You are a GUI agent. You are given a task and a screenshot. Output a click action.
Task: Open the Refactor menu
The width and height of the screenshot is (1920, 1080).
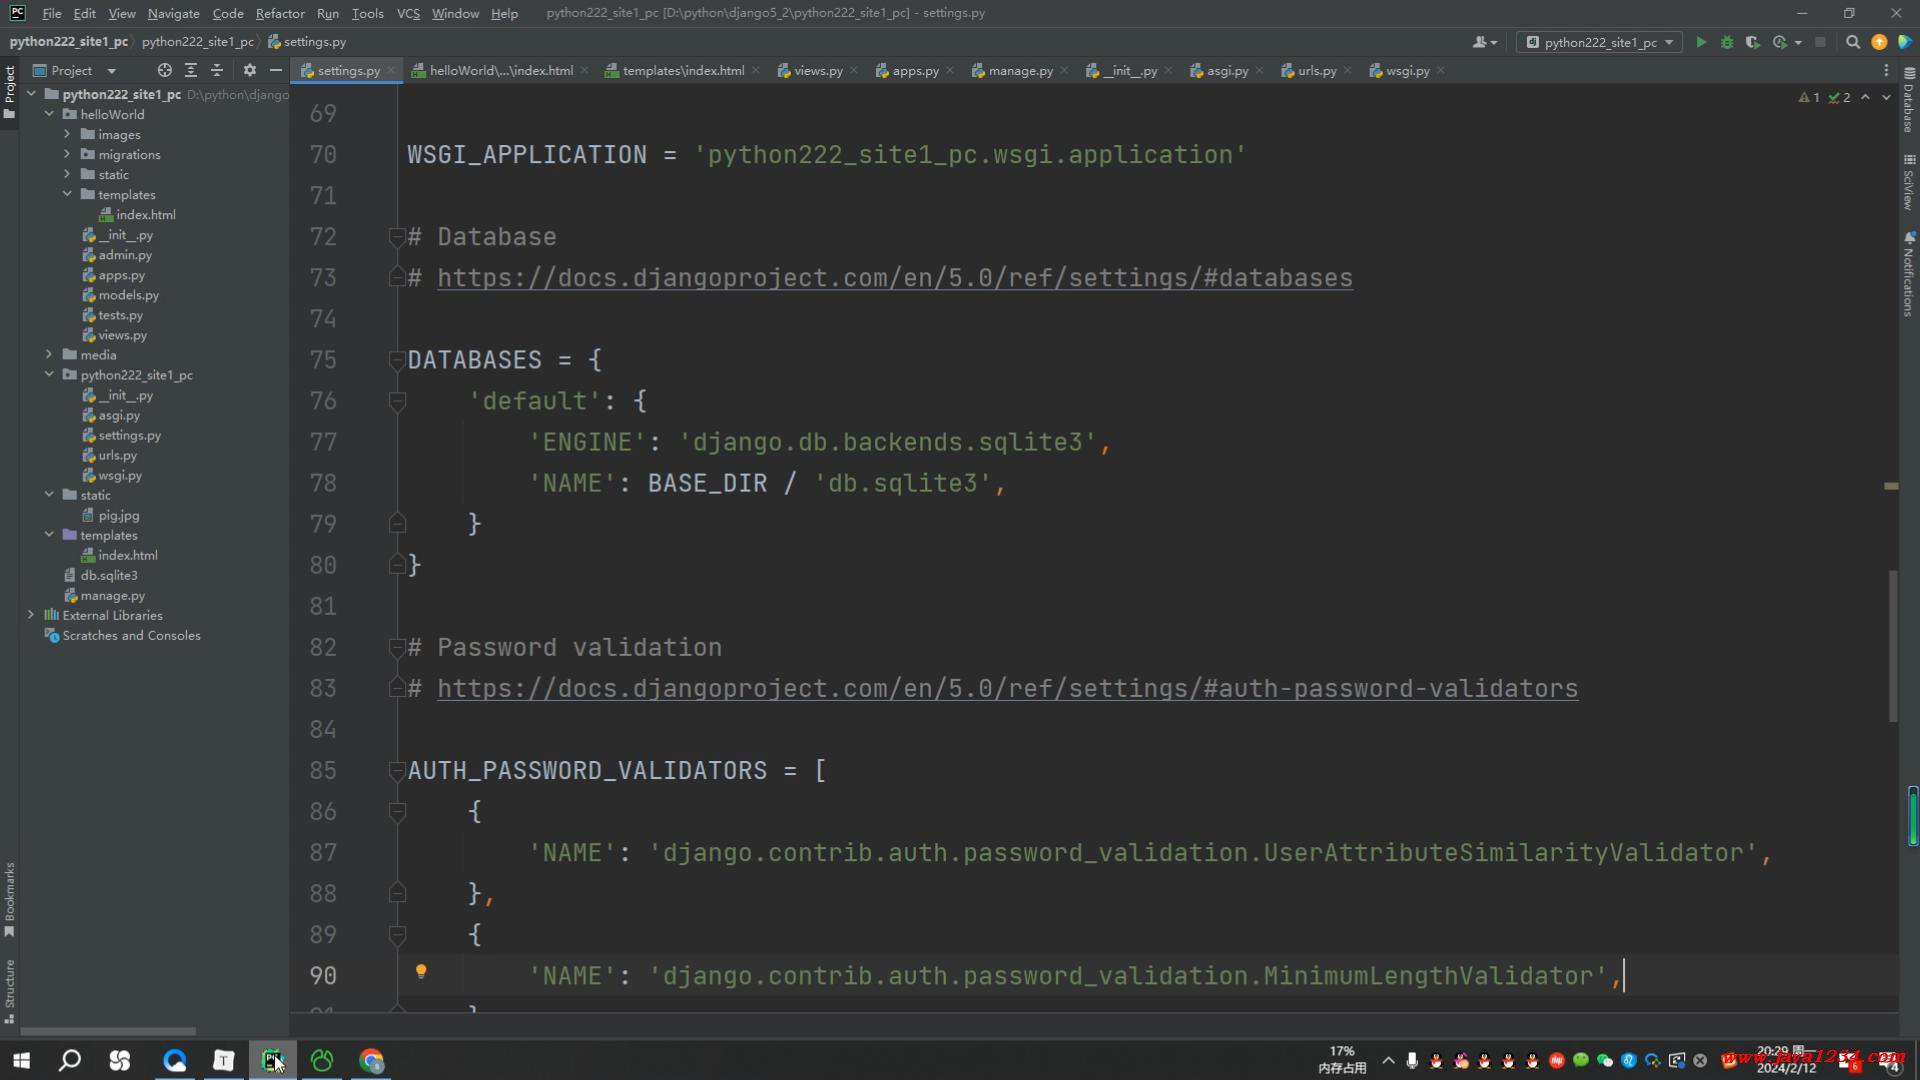tap(279, 13)
